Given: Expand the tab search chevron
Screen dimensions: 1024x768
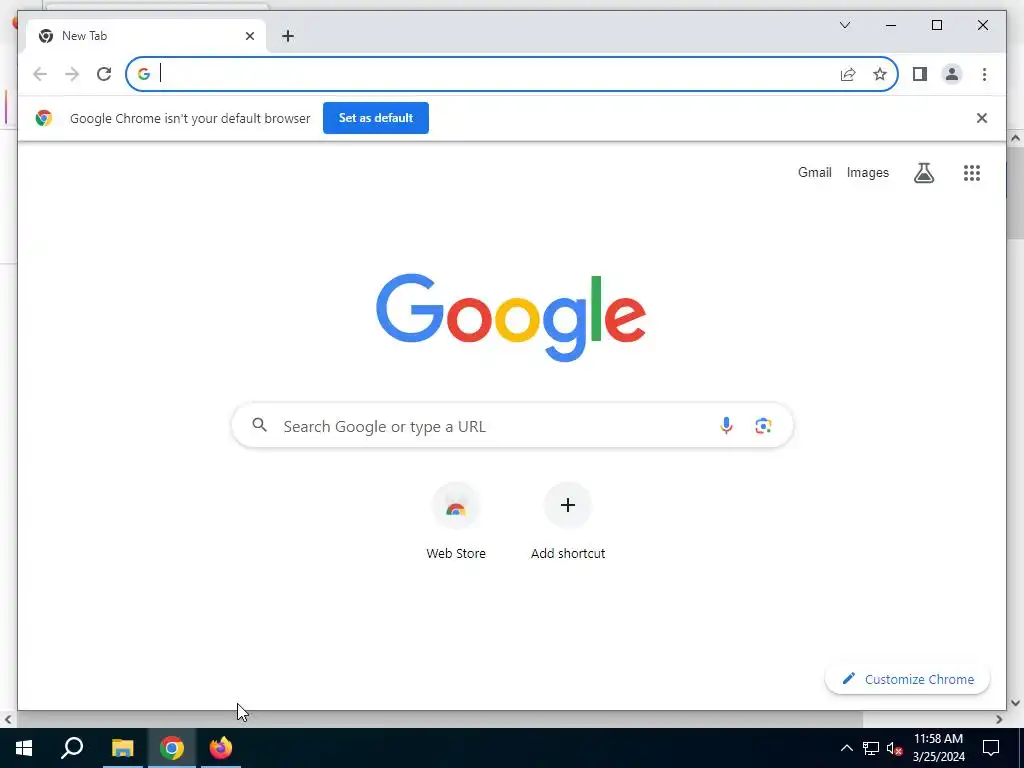Looking at the screenshot, I should coord(844,25).
